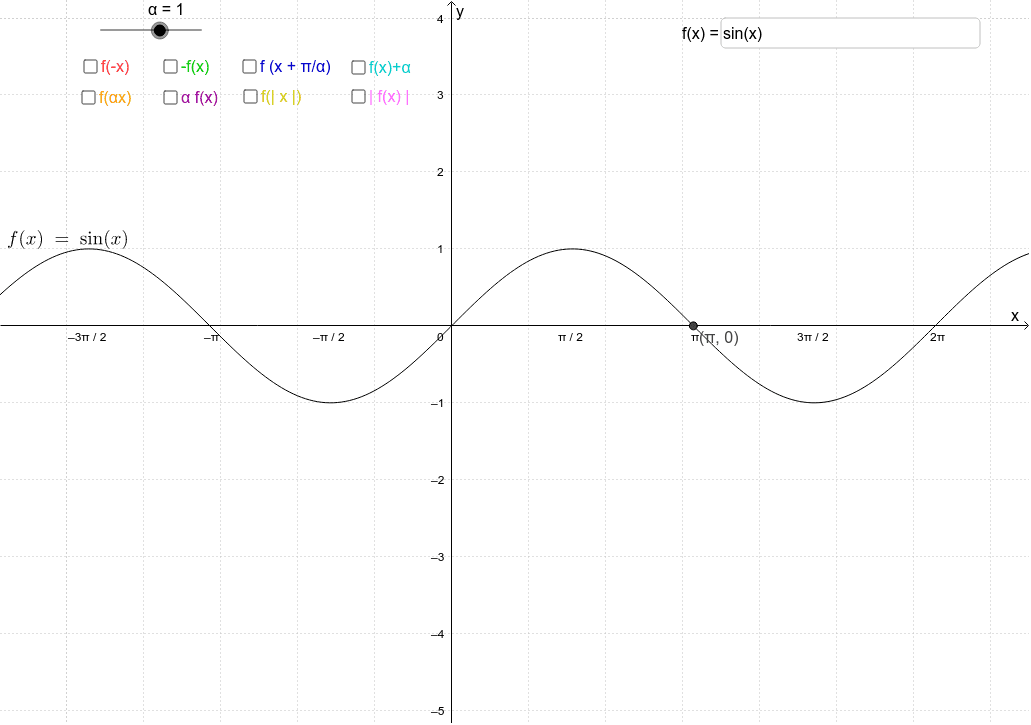The width and height of the screenshot is (1031, 725).
Task: Toggle the f(αx) checkbox
Action: [x=89, y=97]
